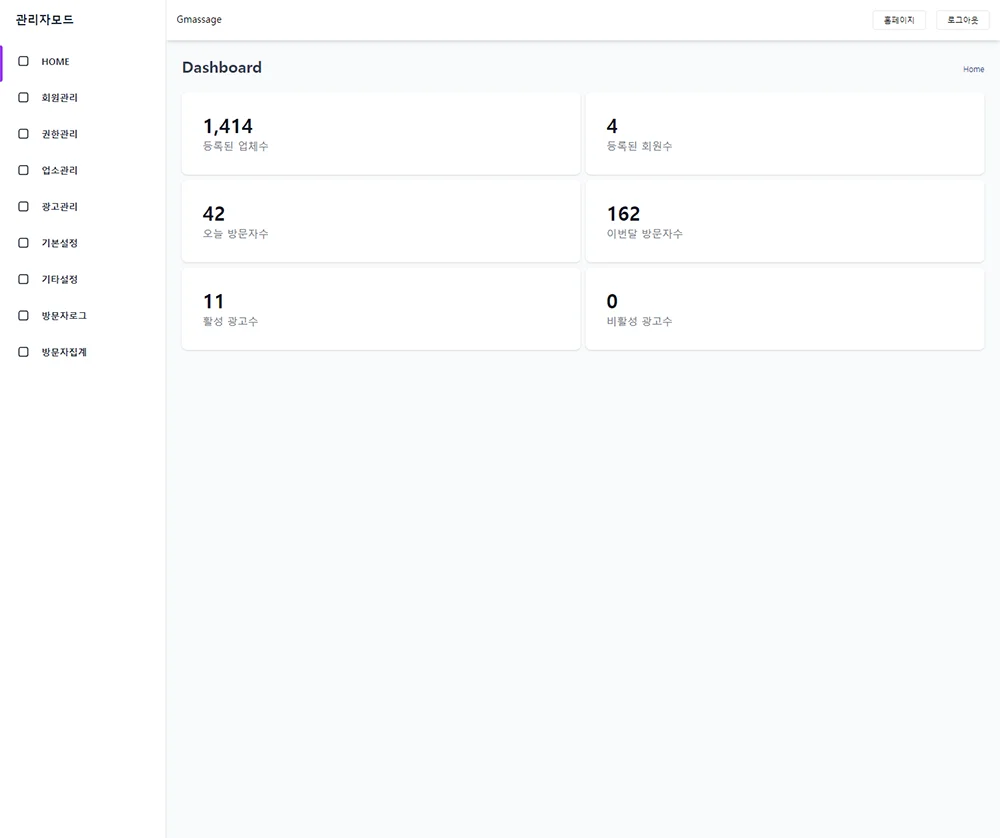This screenshot has height=838, width=1000.
Task: Go to HOME in the sidebar menu
Action: point(55,62)
